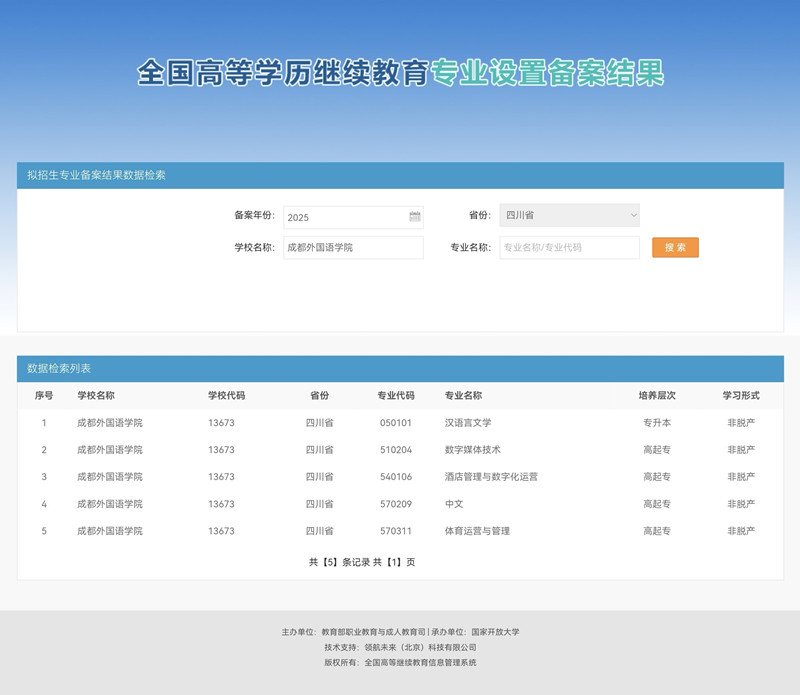Click the 专业名称/专业代码 input field
This screenshot has height=695, width=800.
tap(570, 247)
